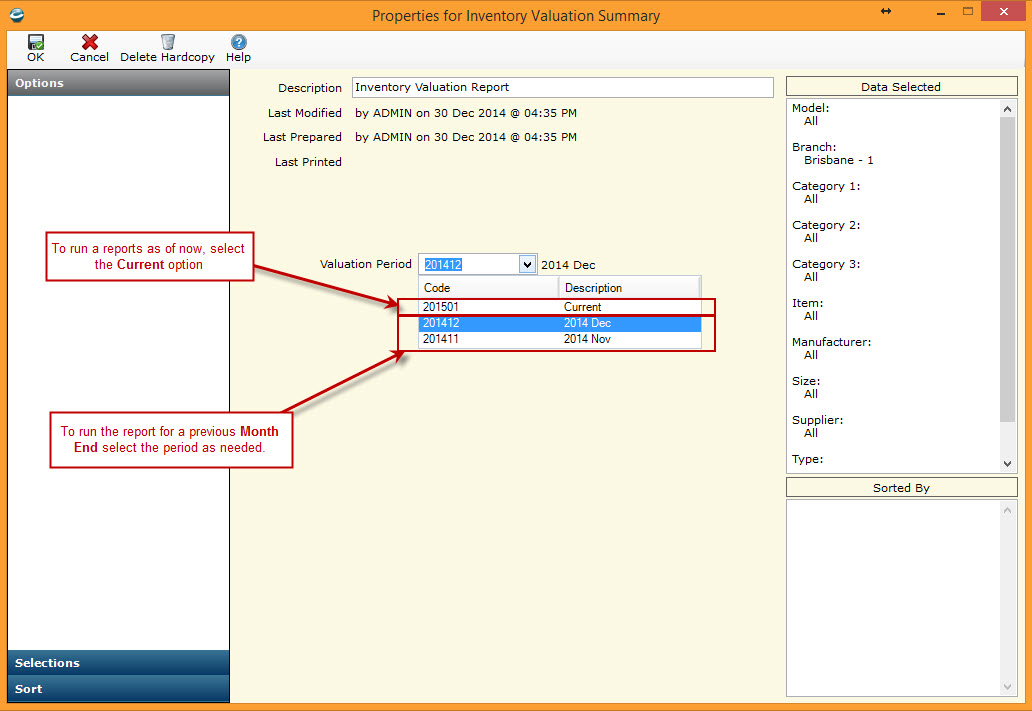The image size is (1032, 711).
Task: Click the Type: entry in Data Selected
Action: click(808, 459)
